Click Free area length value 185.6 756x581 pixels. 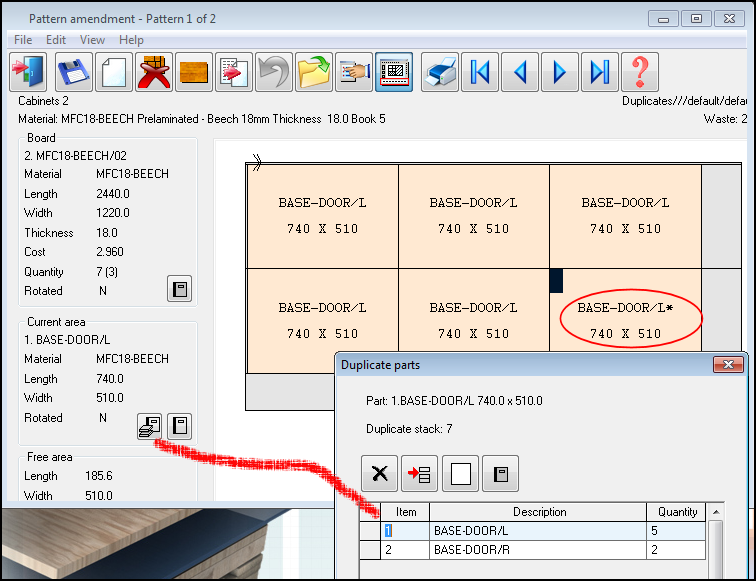coord(99,476)
